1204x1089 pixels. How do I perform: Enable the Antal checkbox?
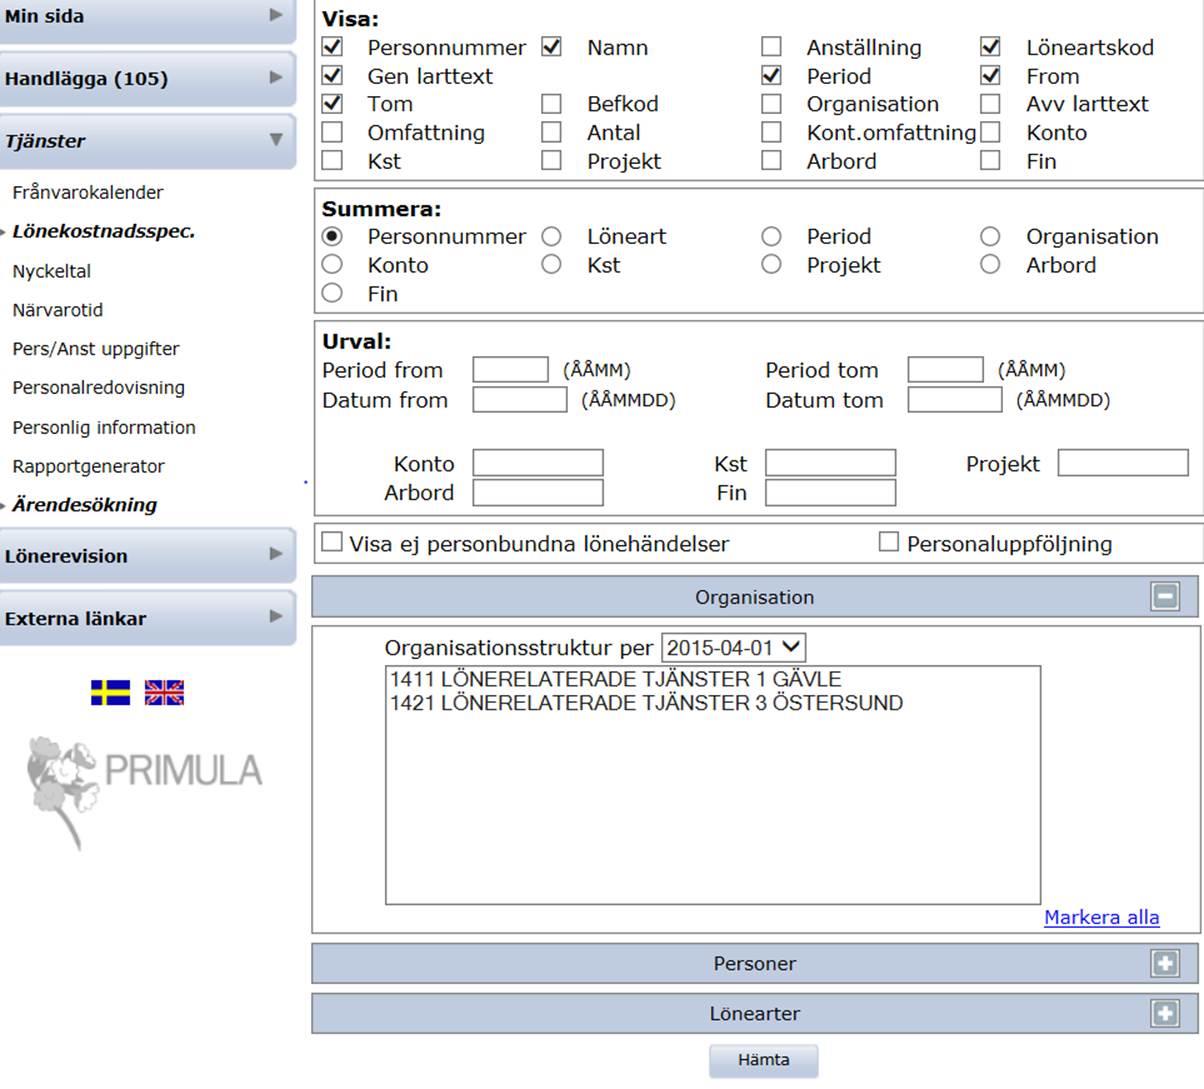(551, 132)
